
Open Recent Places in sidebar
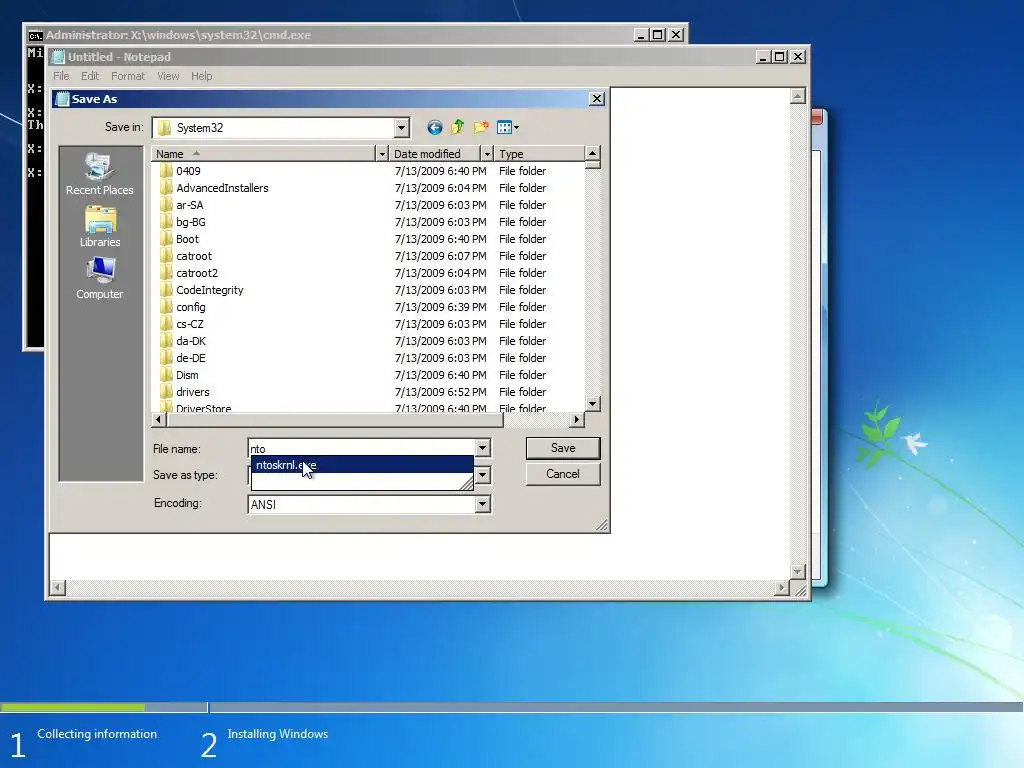(x=99, y=174)
